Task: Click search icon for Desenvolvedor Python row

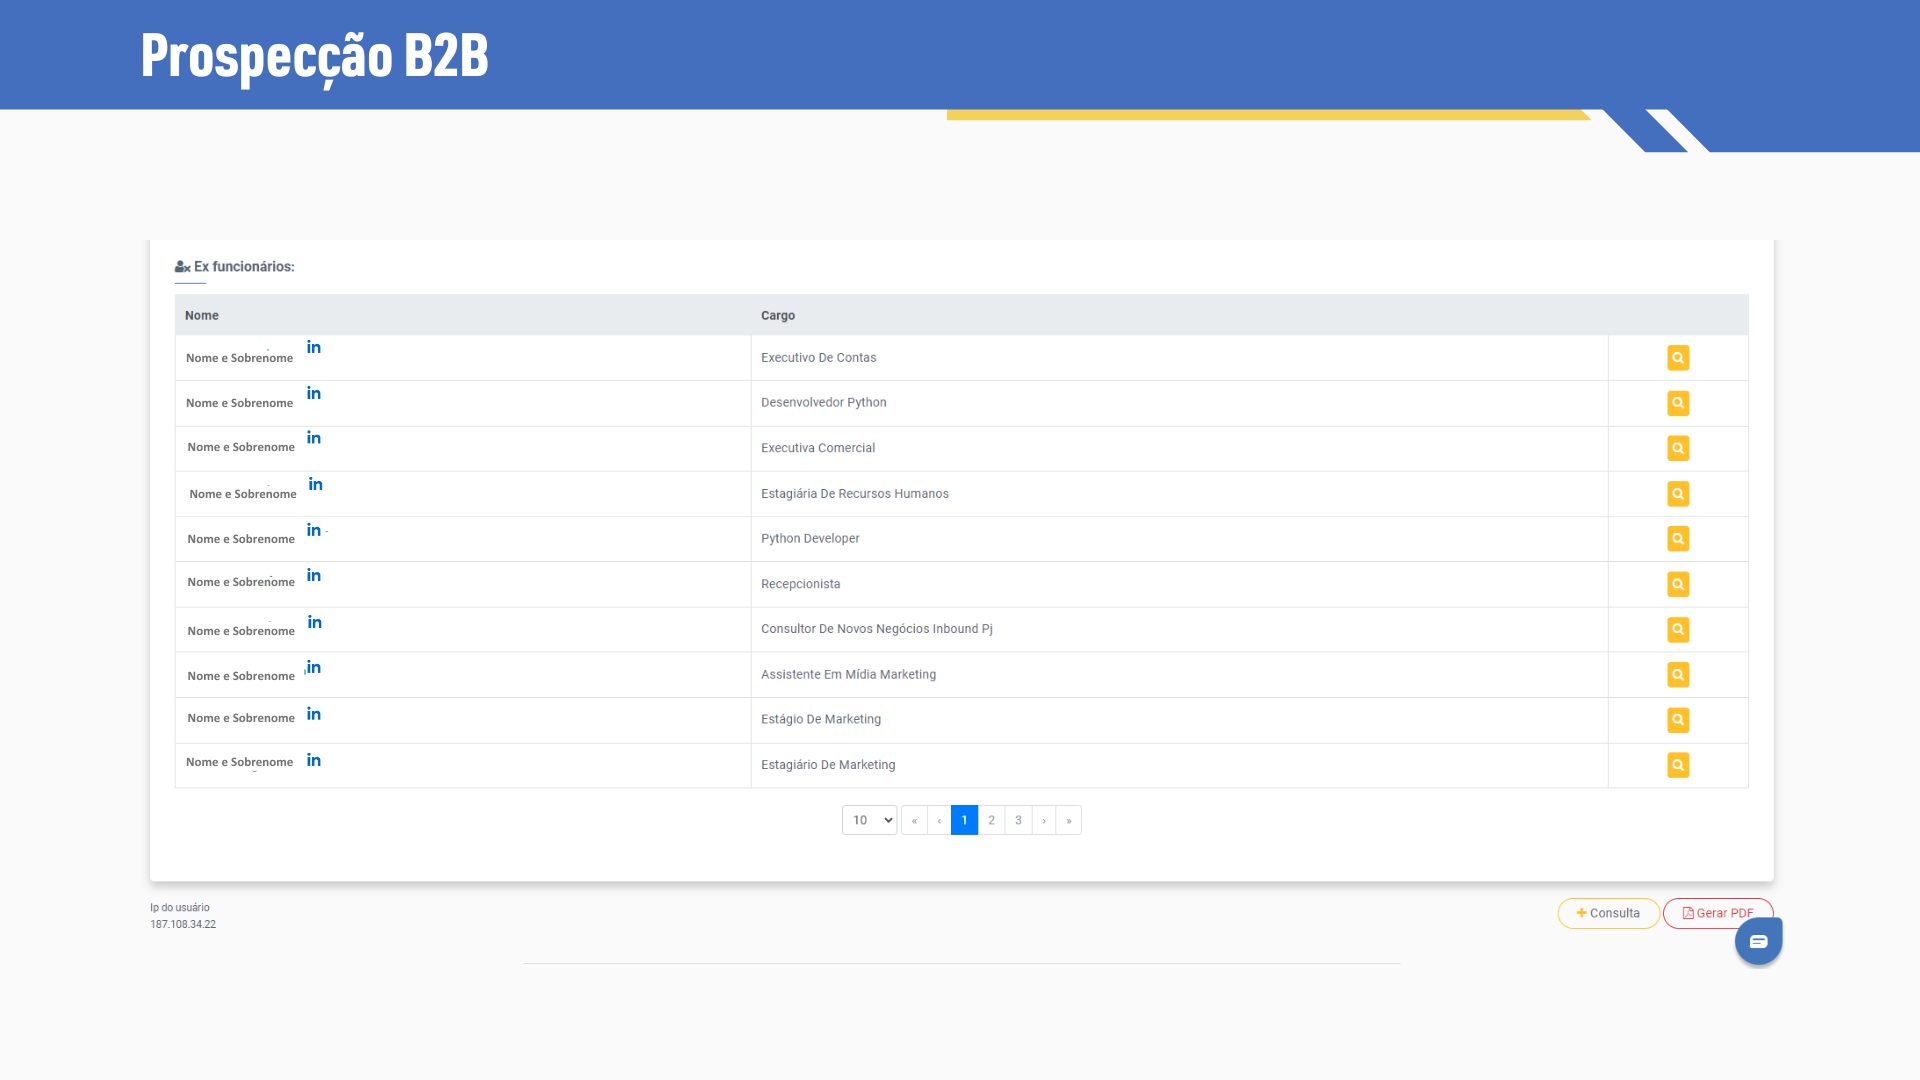Action: point(1678,403)
